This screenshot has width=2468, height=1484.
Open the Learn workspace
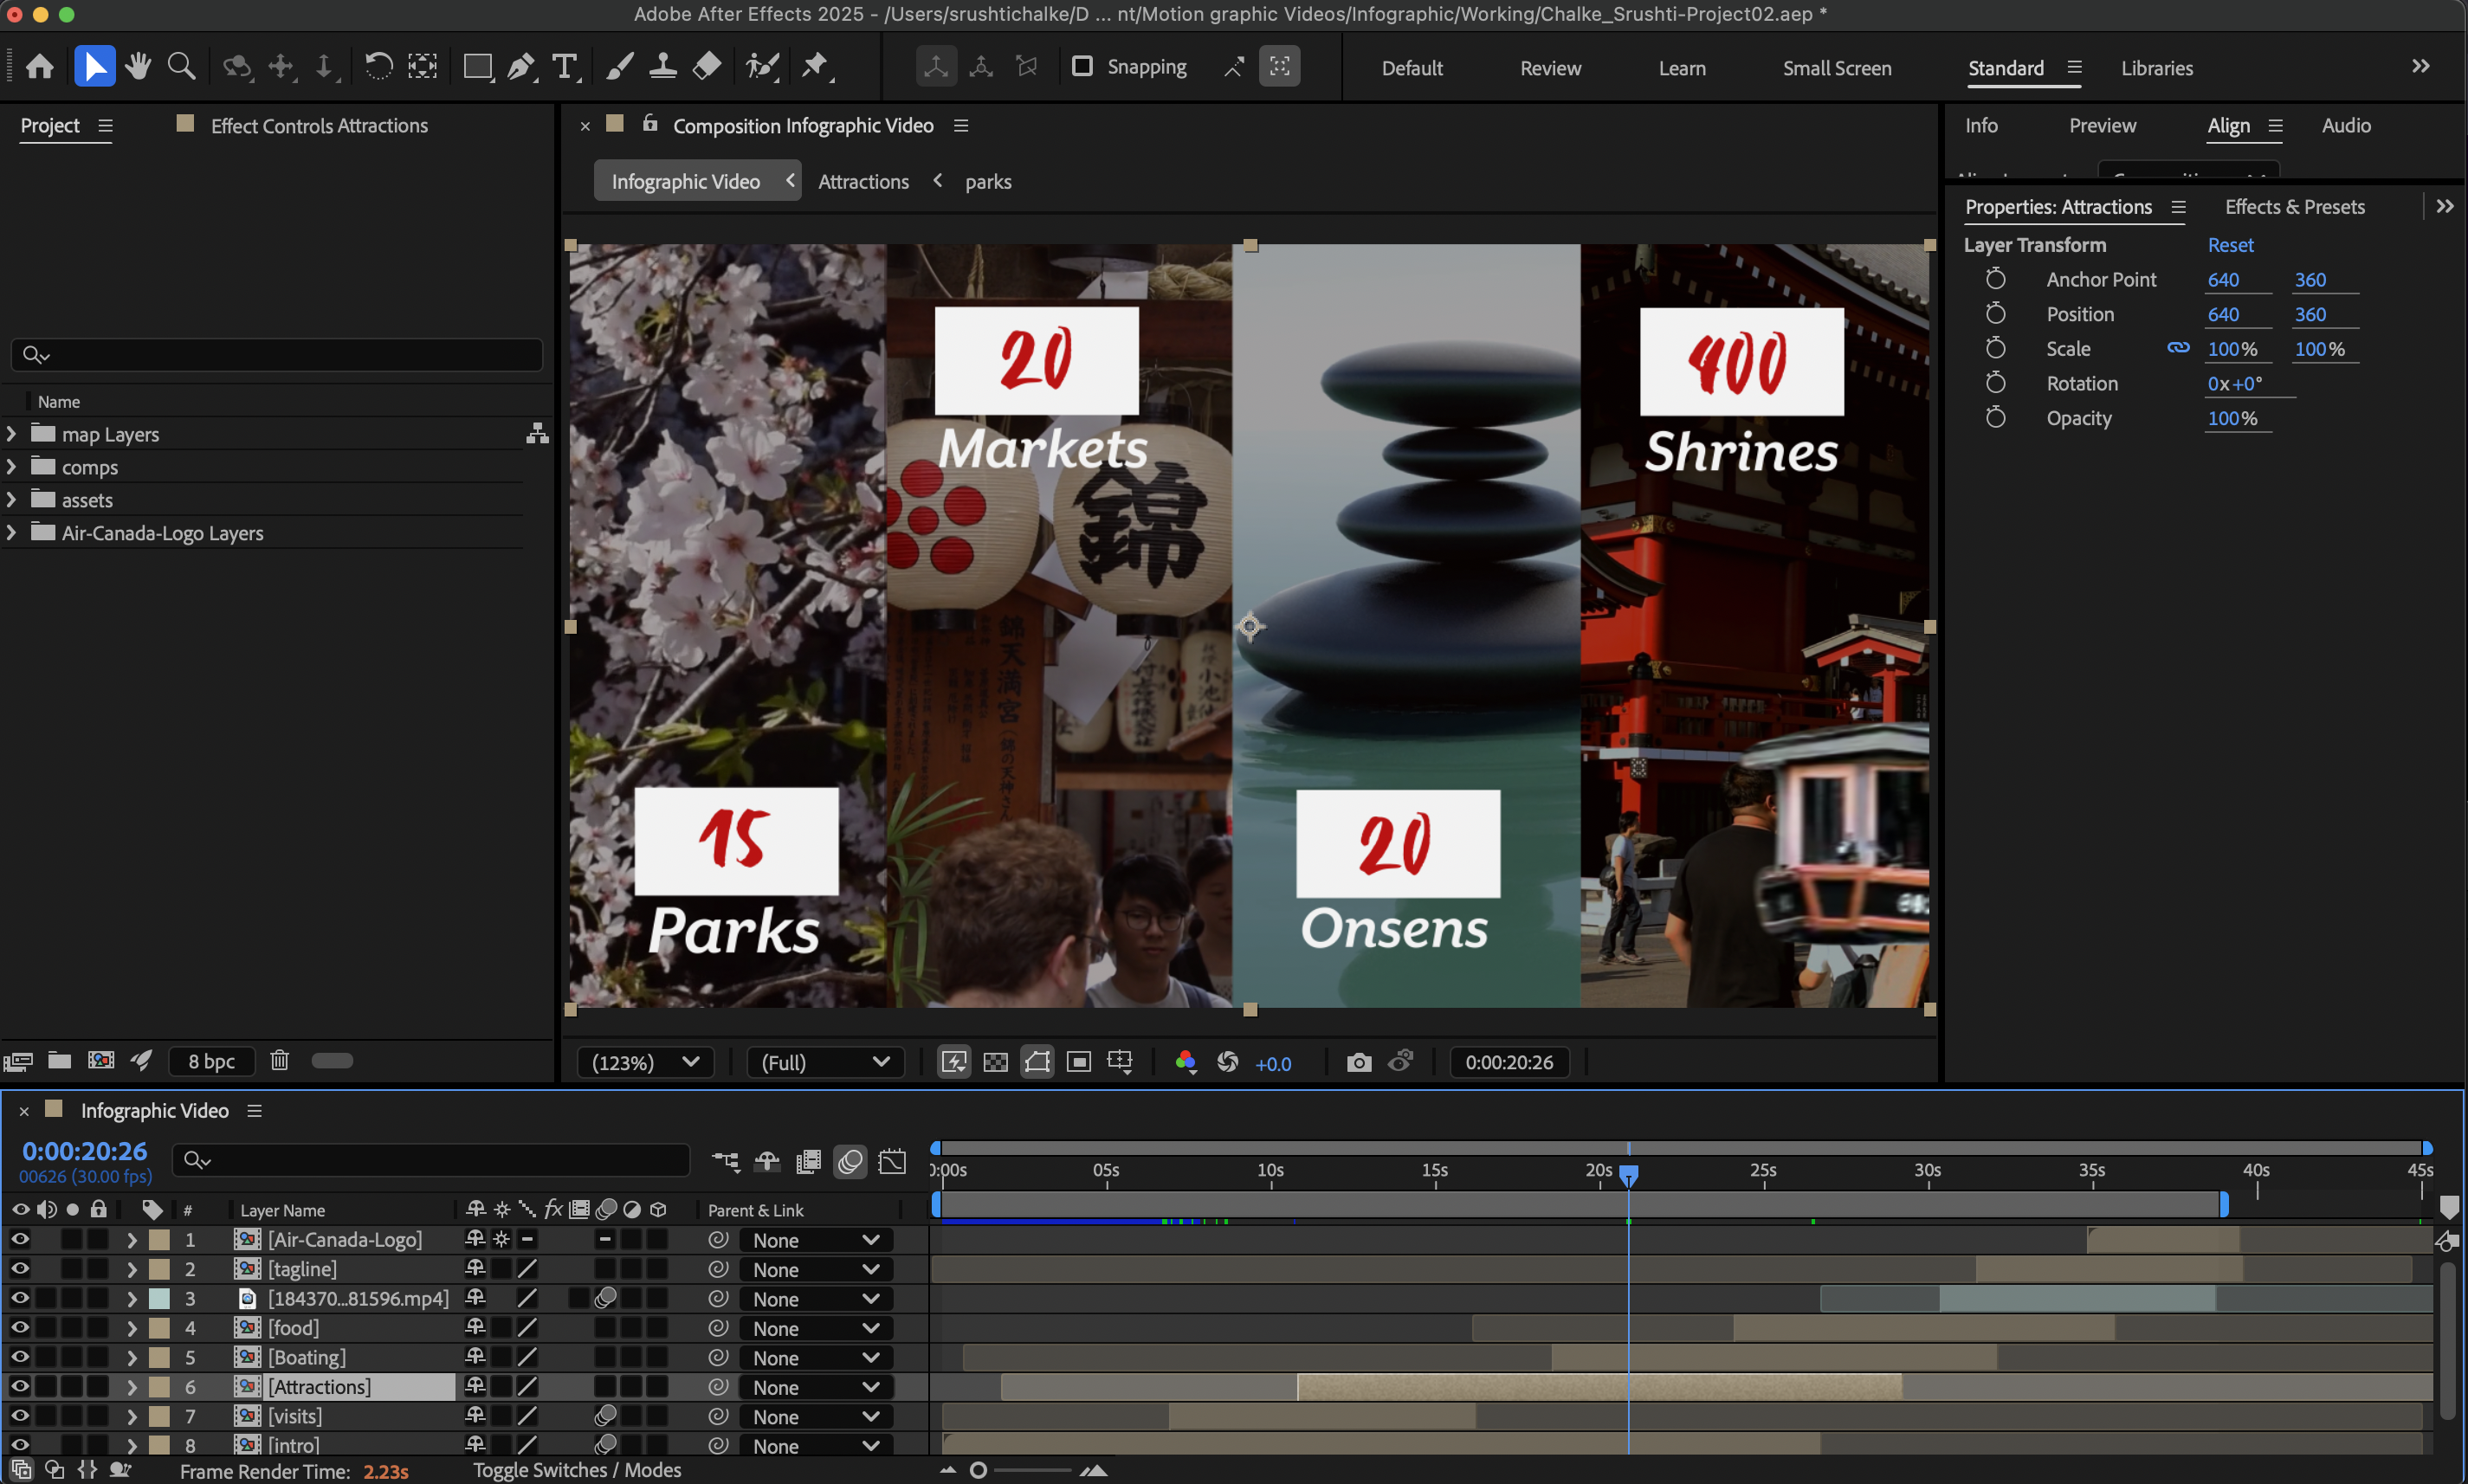(x=1682, y=67)
